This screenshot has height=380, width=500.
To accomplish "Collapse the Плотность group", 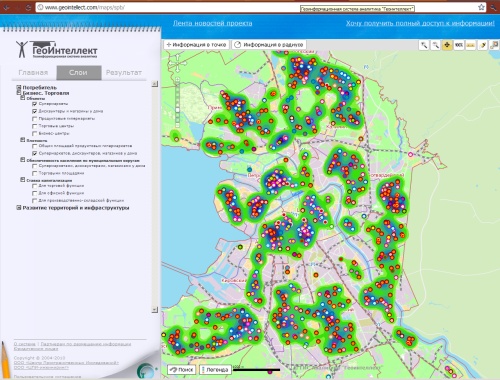I will [23, 140].
